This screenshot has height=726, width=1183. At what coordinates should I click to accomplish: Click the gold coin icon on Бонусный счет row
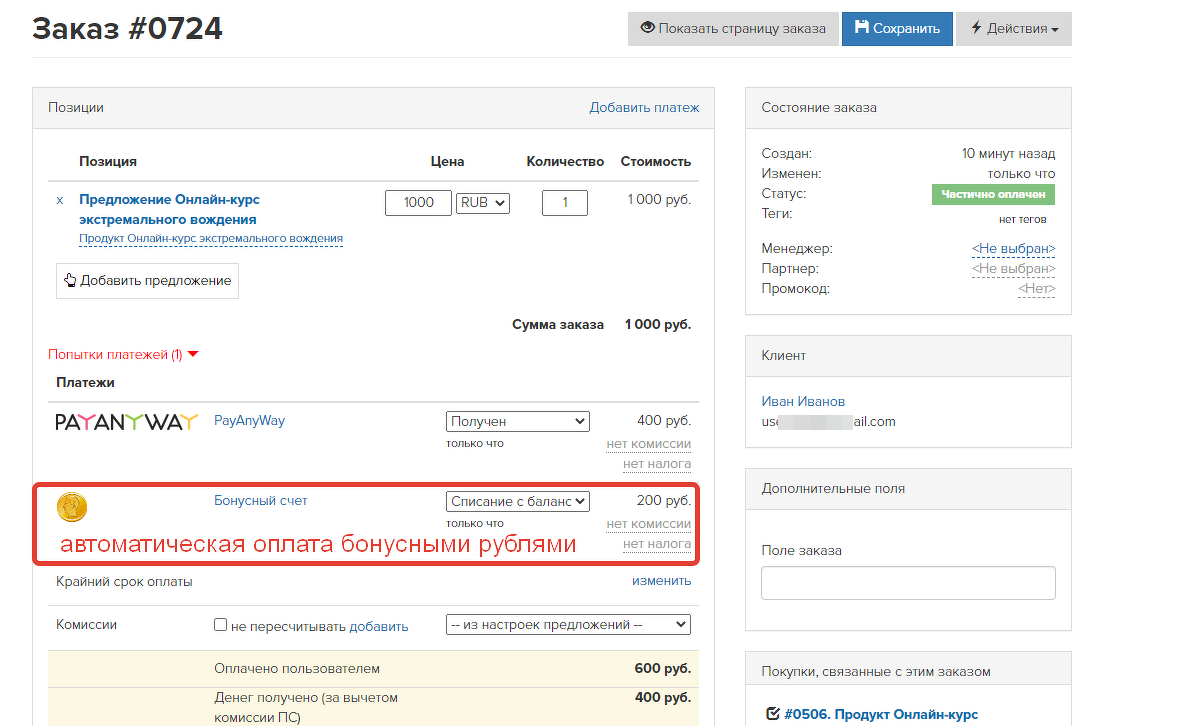71,506
